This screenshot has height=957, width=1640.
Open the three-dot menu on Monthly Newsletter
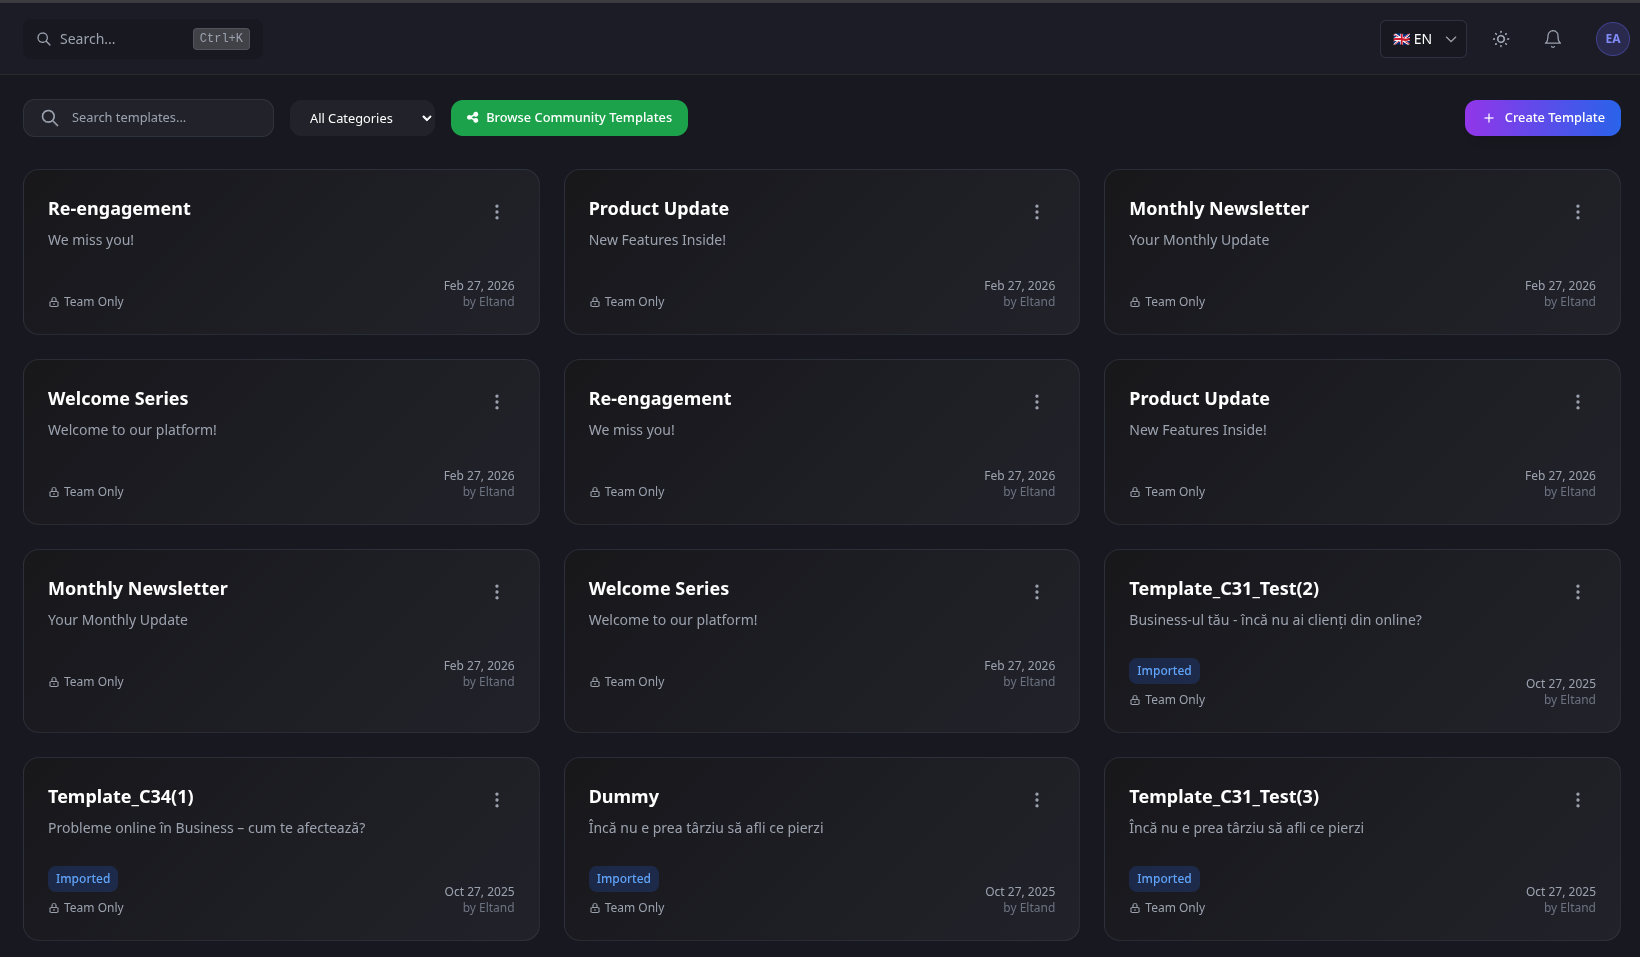[x=1577, y=212]
